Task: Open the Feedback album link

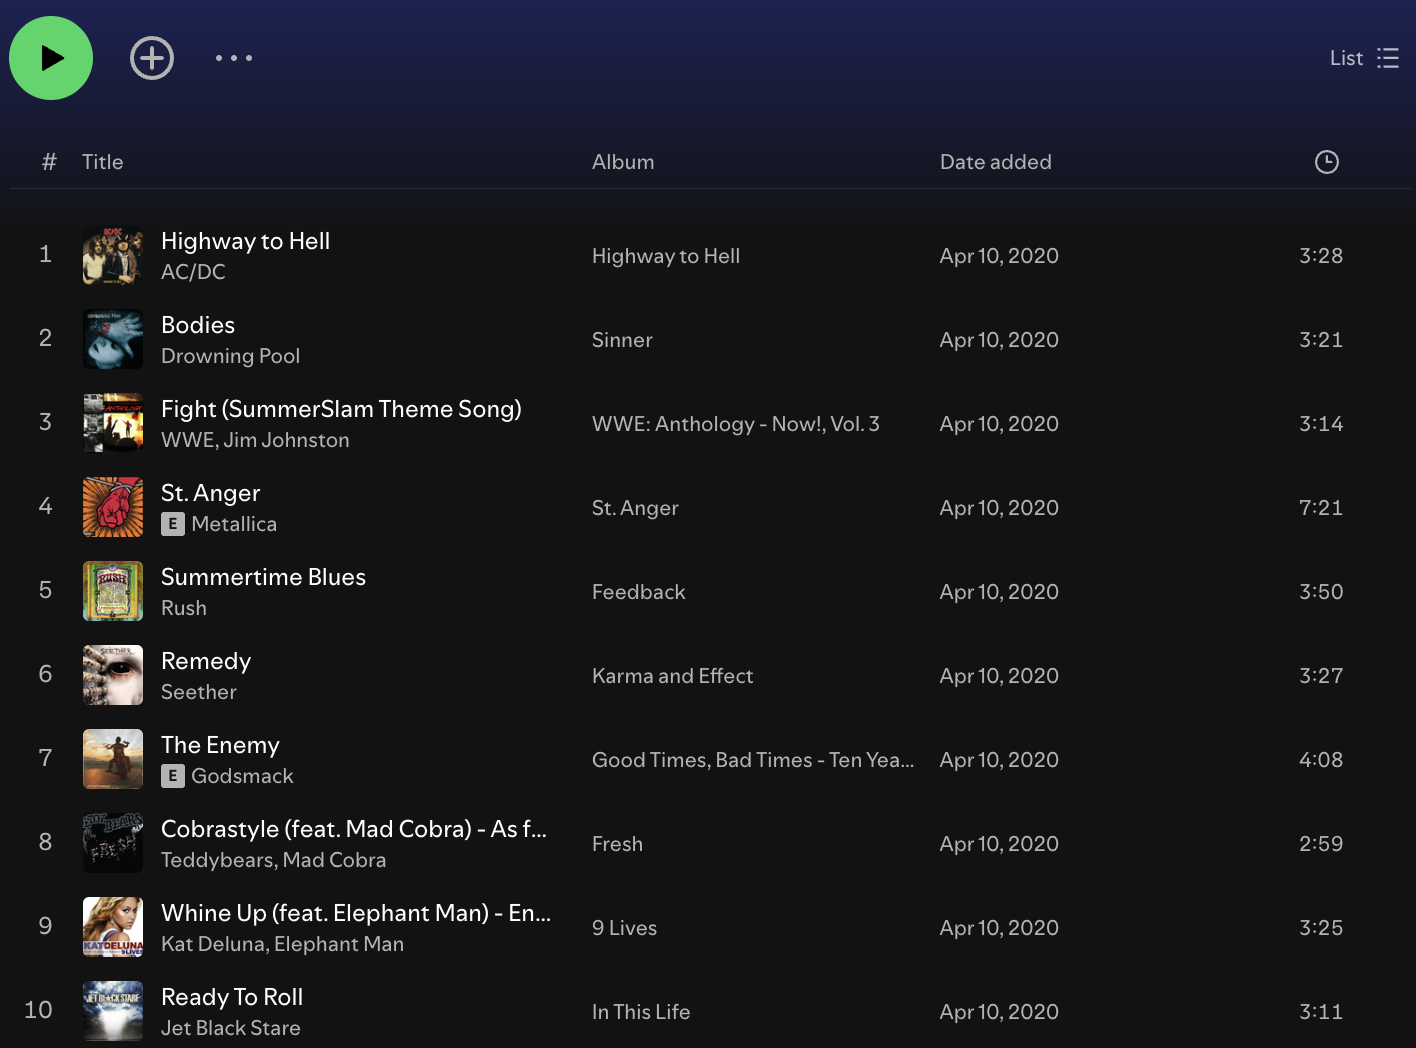Action: pyautogui.click(x=638, y=592)
